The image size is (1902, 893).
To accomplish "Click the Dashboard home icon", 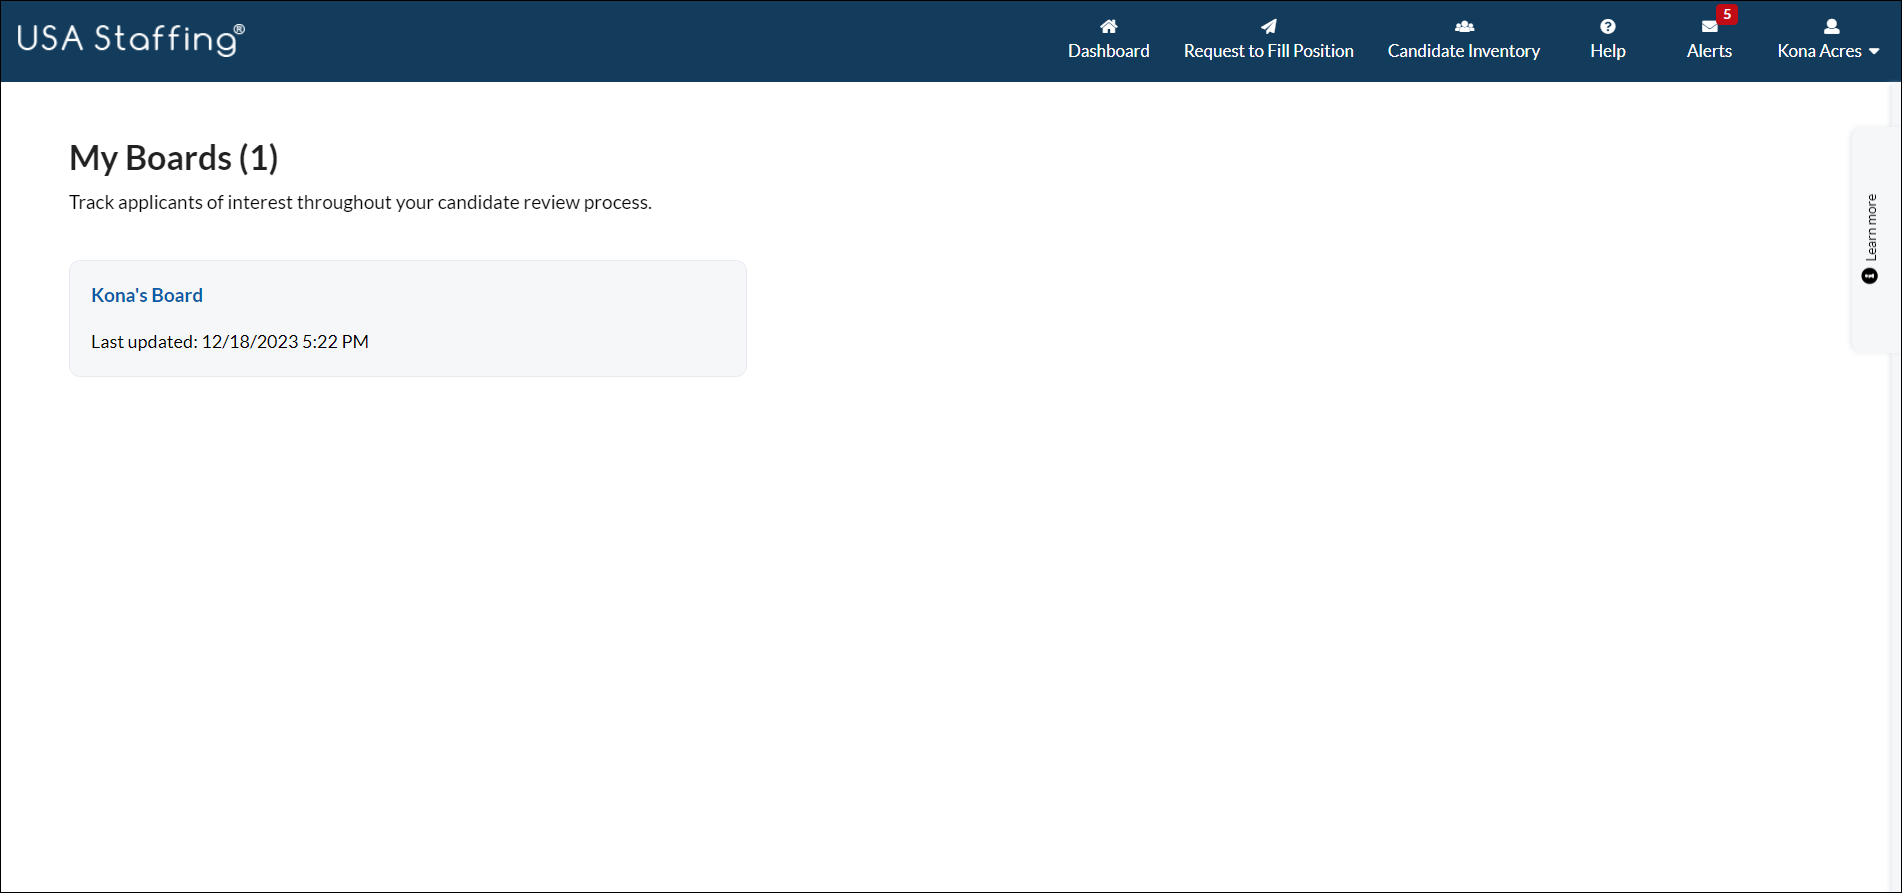I will [1108, 27].
